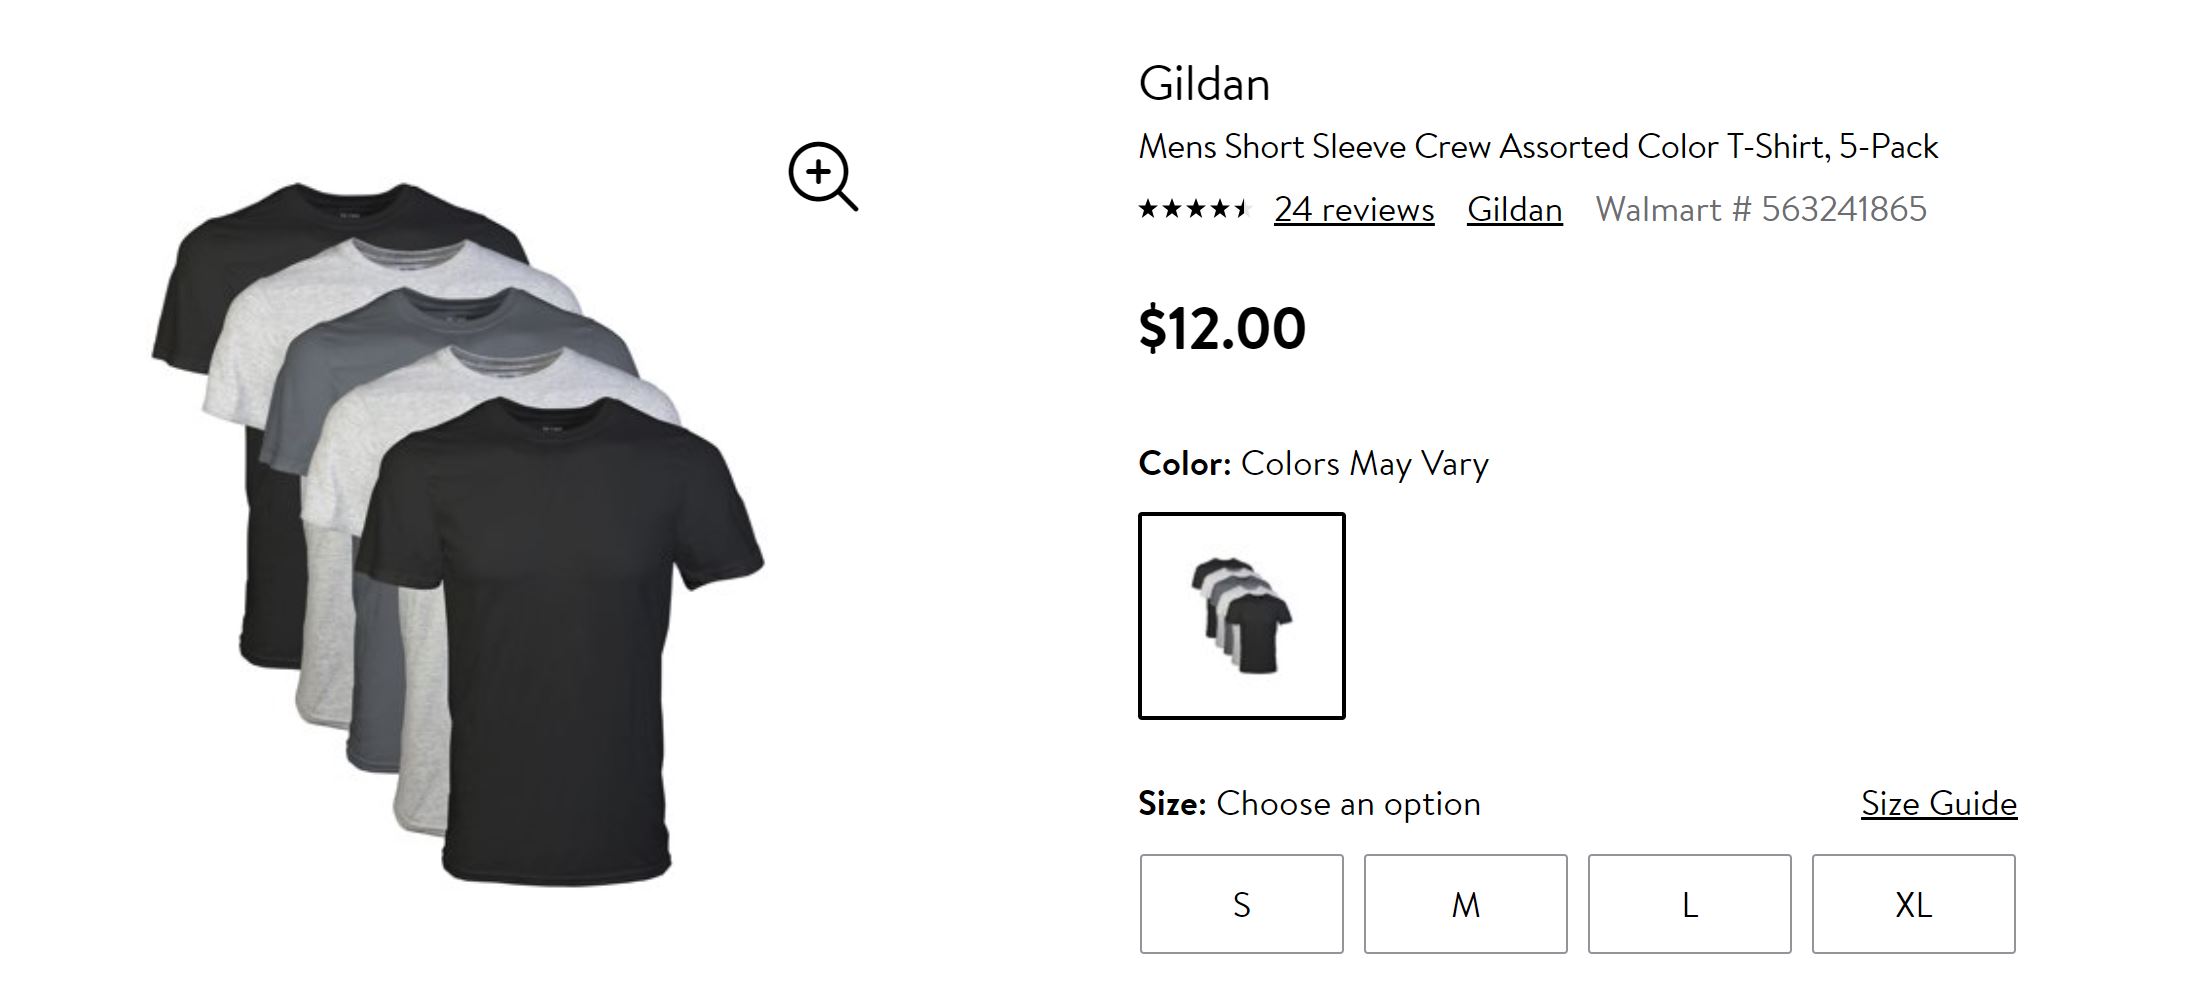The image size is (2212, 999).
Task: Click the Gildan brand heading
Action: click(x=1204, y=84)
